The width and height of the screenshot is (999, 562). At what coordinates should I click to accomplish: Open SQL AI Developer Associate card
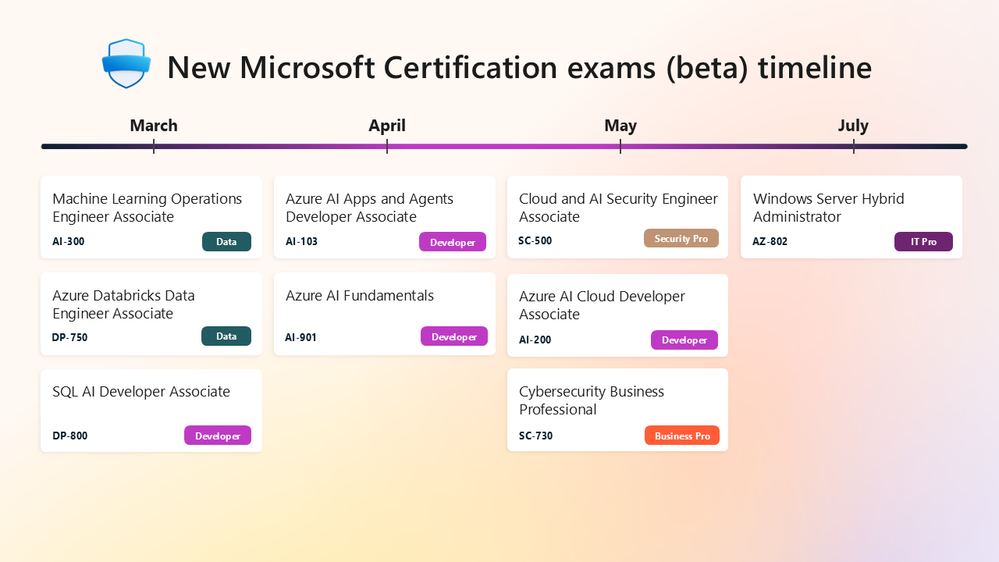(151, 410)
